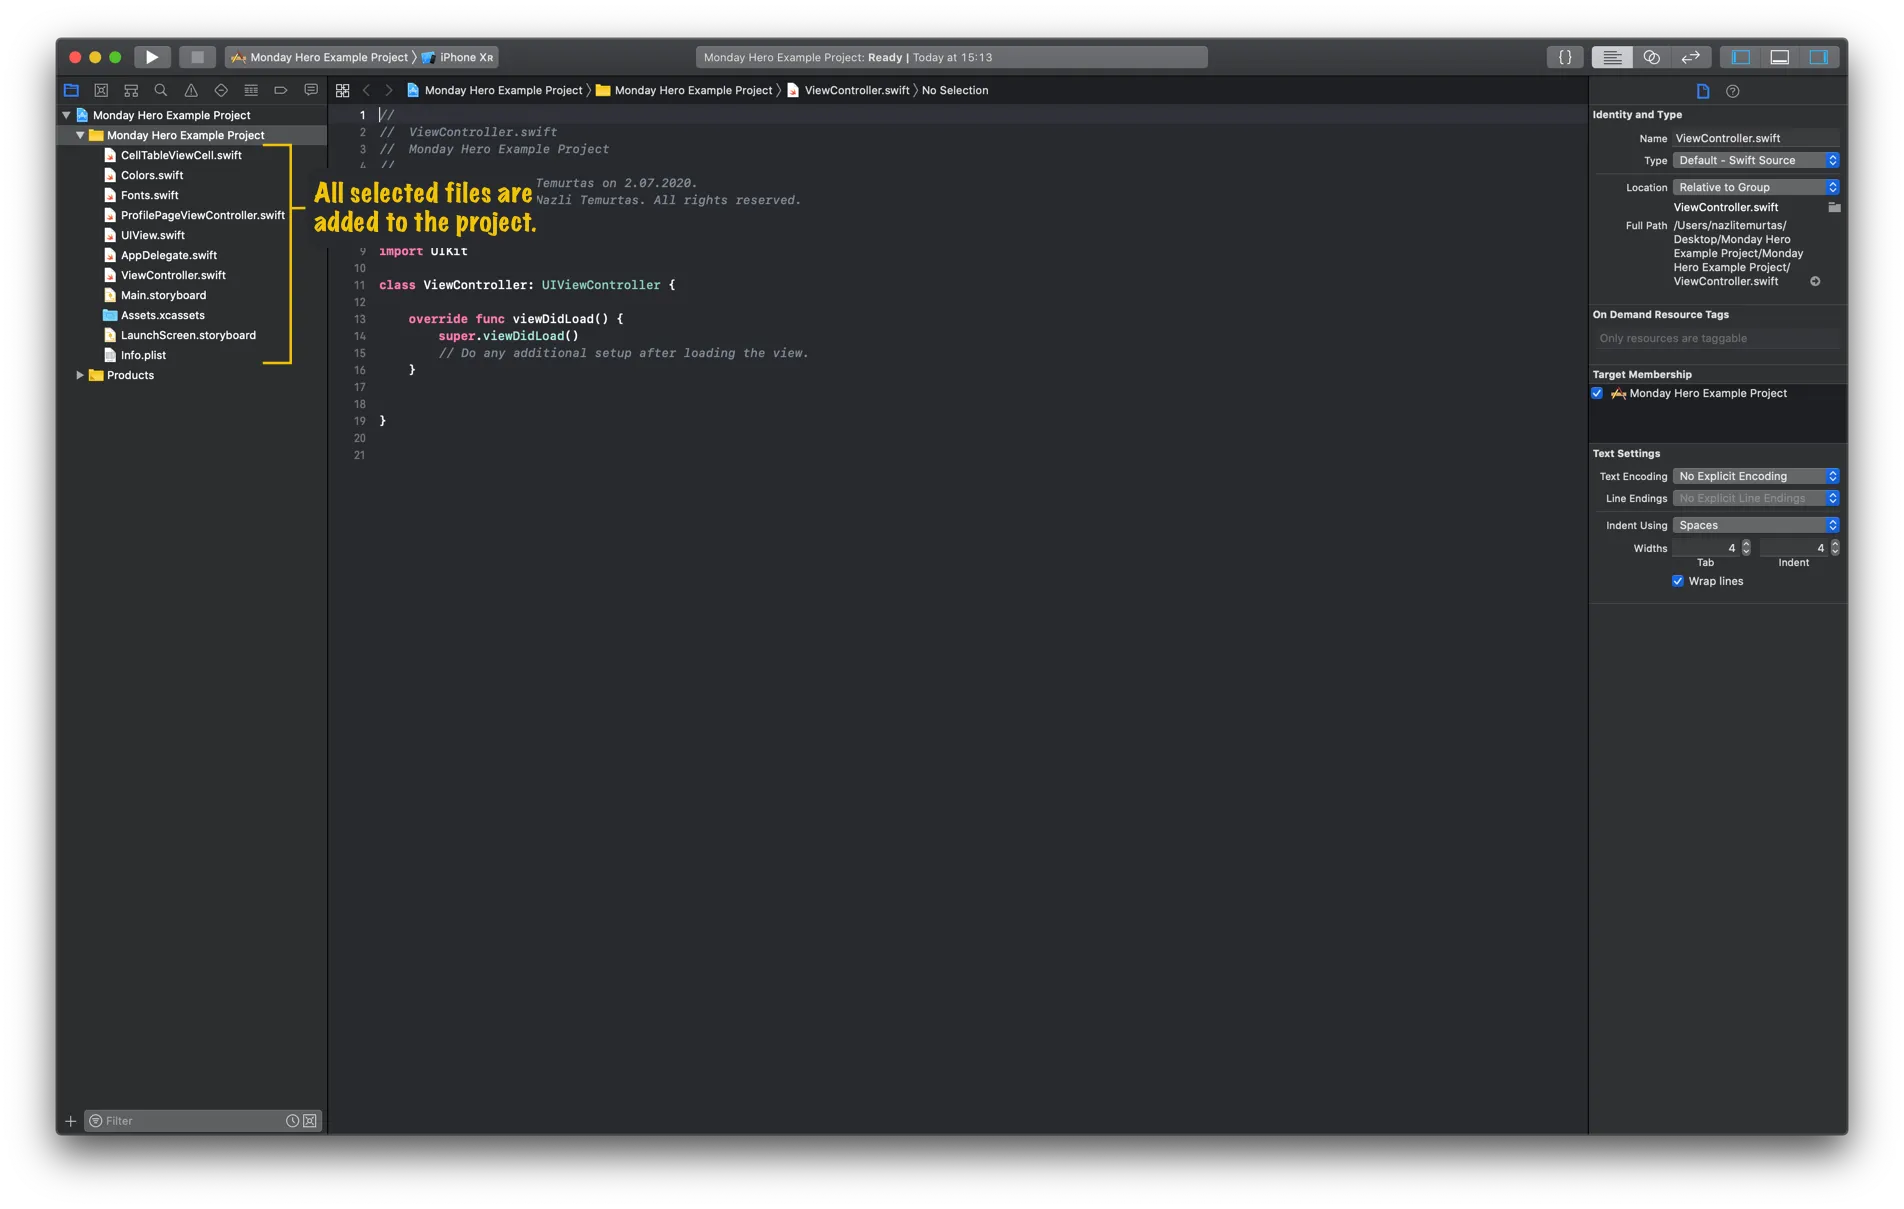Viewport: 1904px width, 1209px height.
Task: Reveal full path in Finder arrow
Action: coord(1815,281)
